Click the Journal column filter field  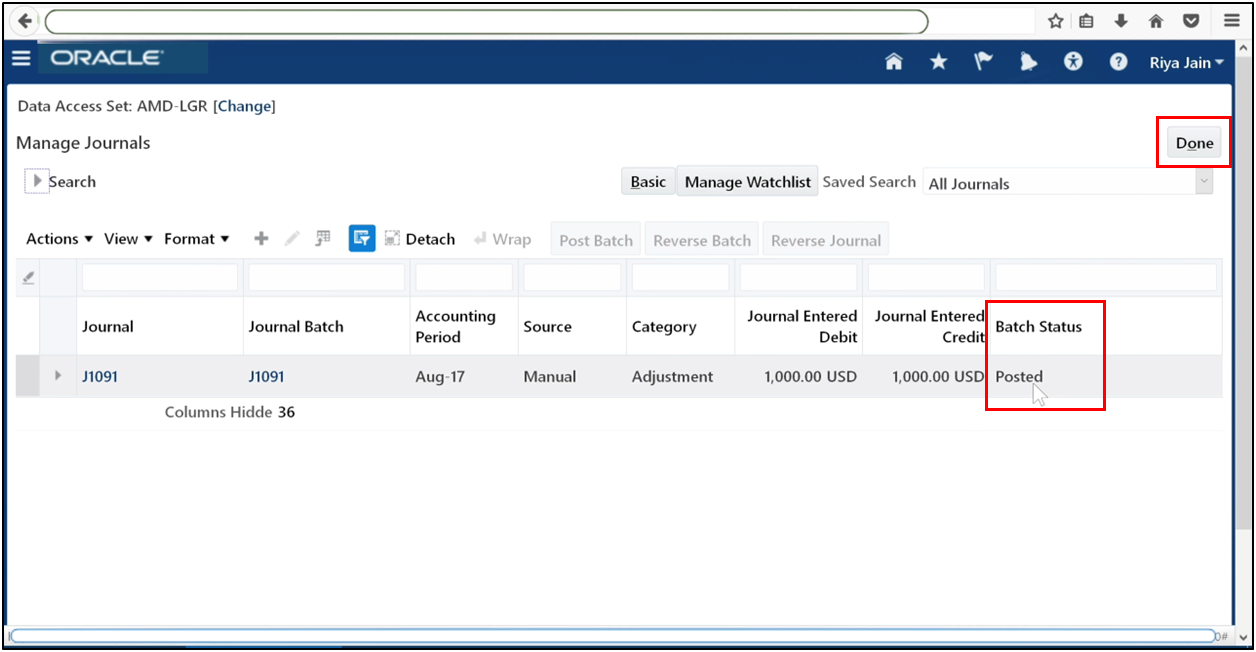tap(159, 277)
